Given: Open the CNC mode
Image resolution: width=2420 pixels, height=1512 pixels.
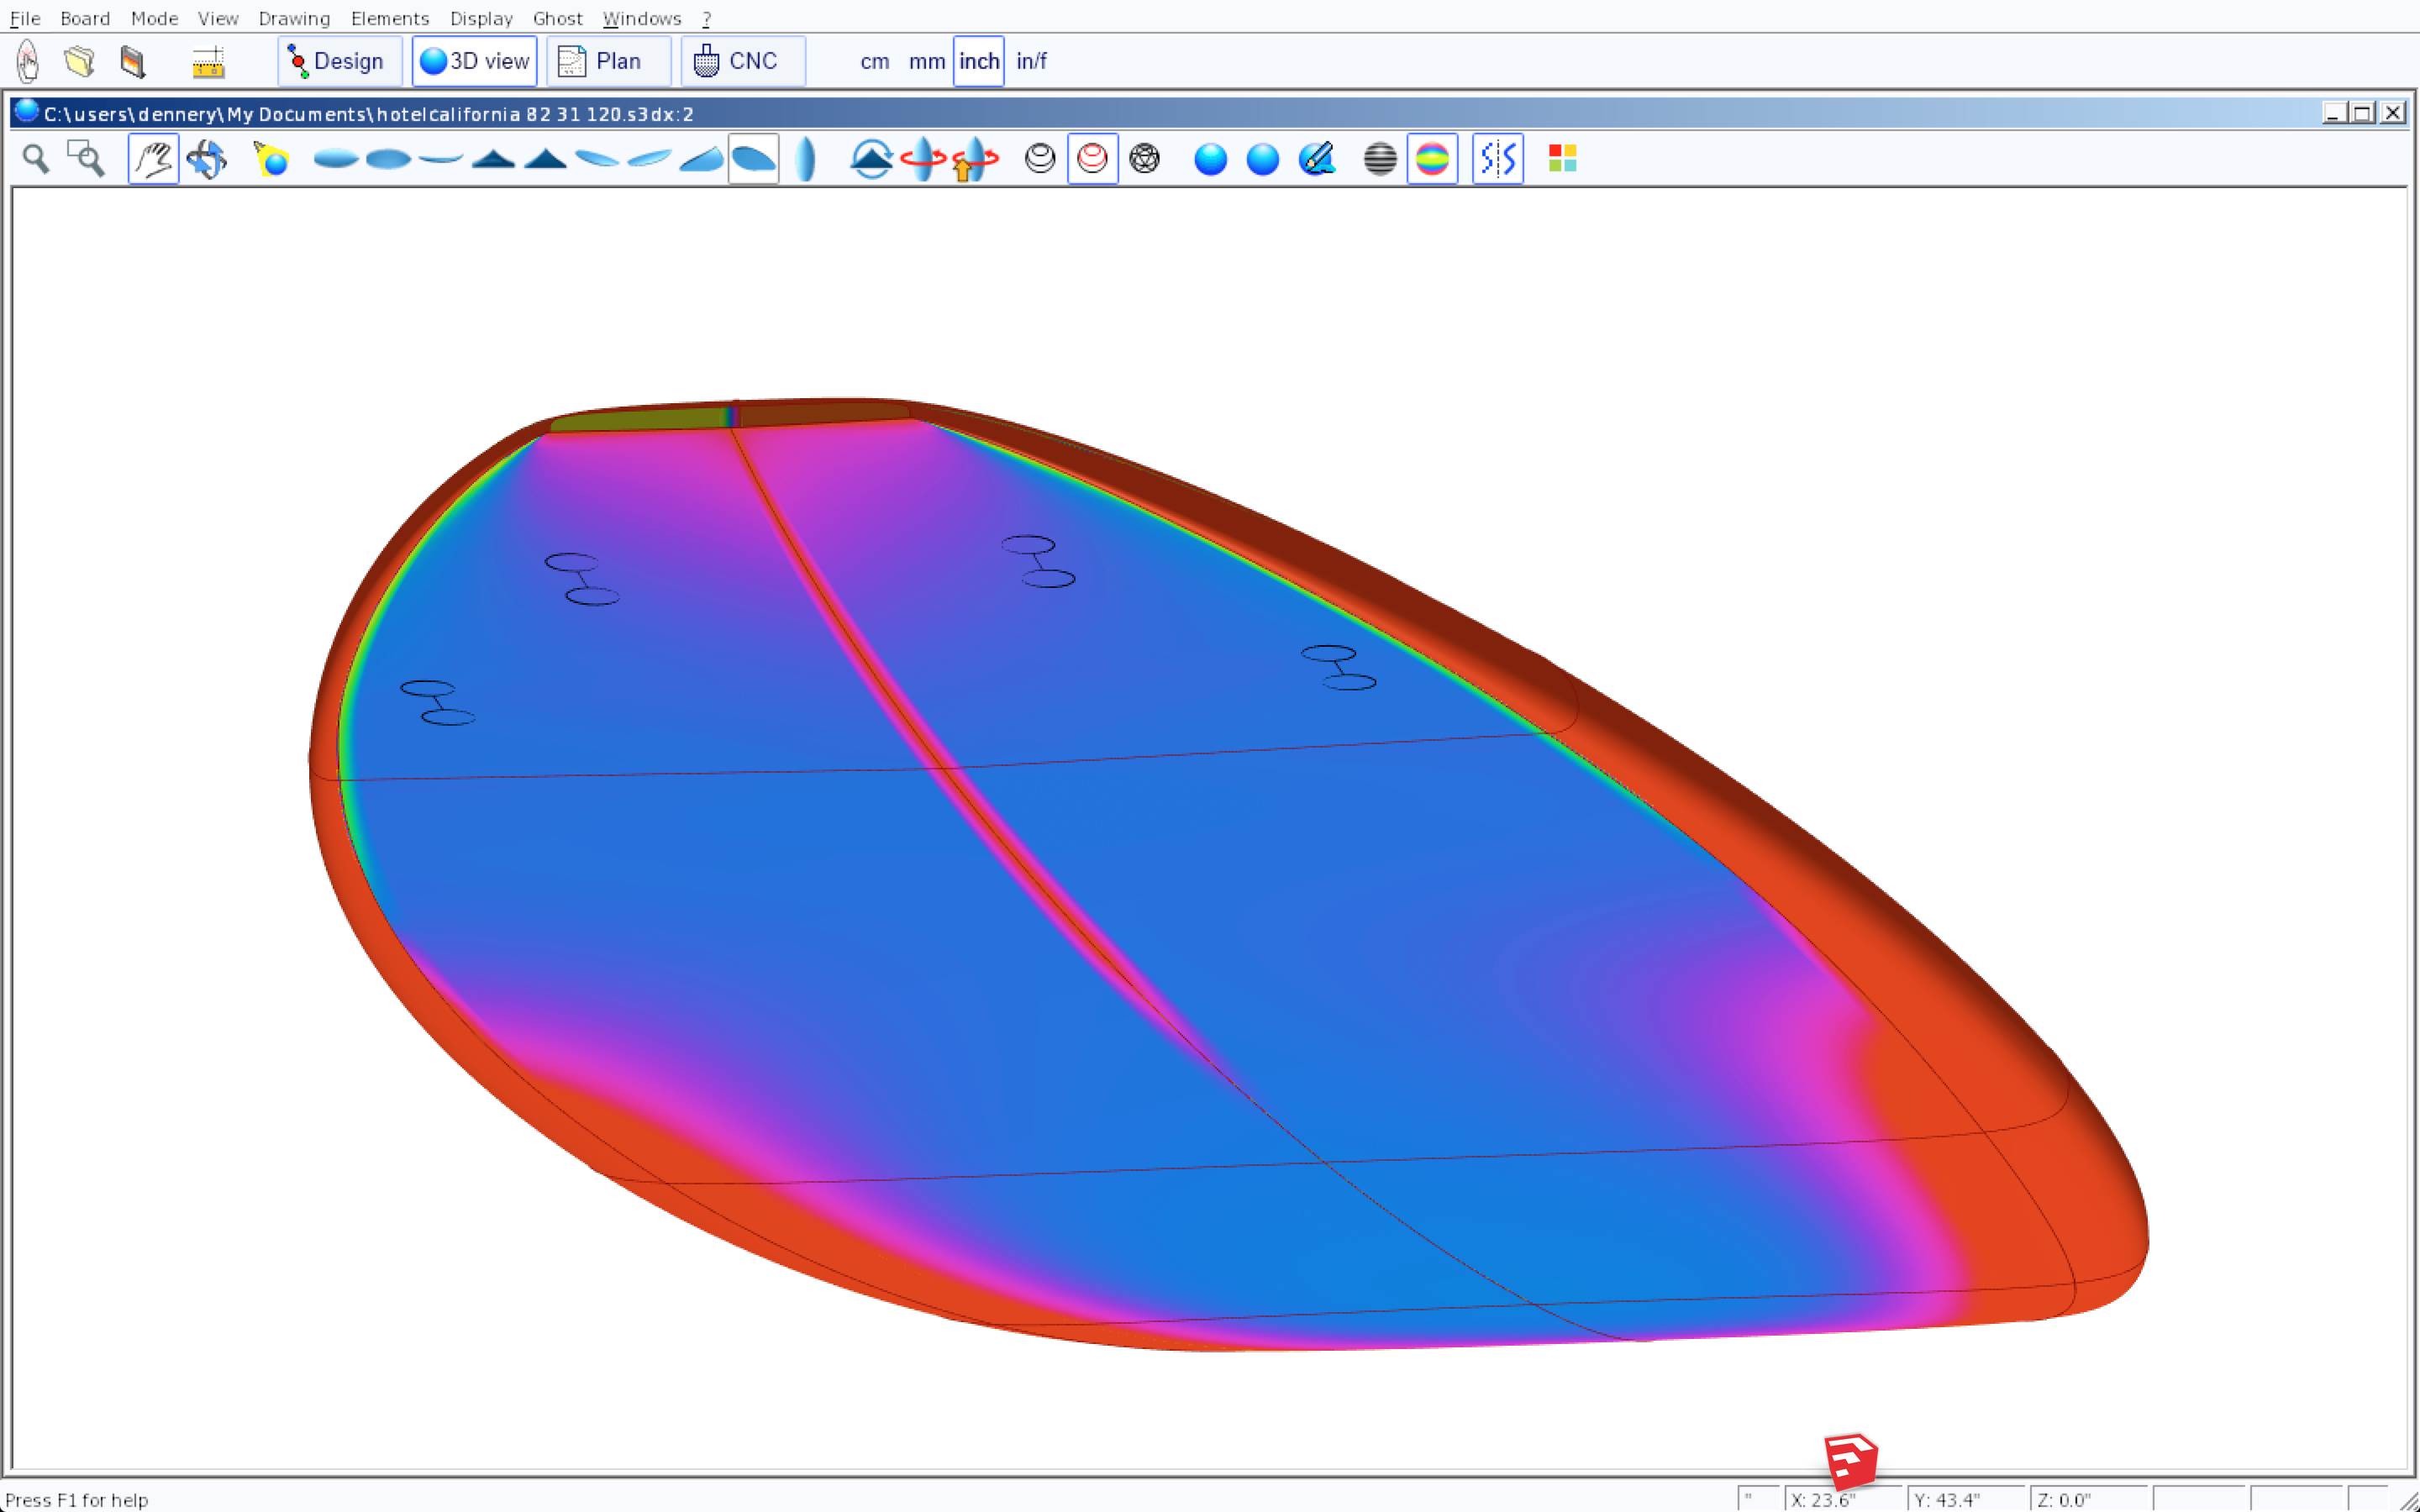Looking at the screenshot, I should click(742, 62).
